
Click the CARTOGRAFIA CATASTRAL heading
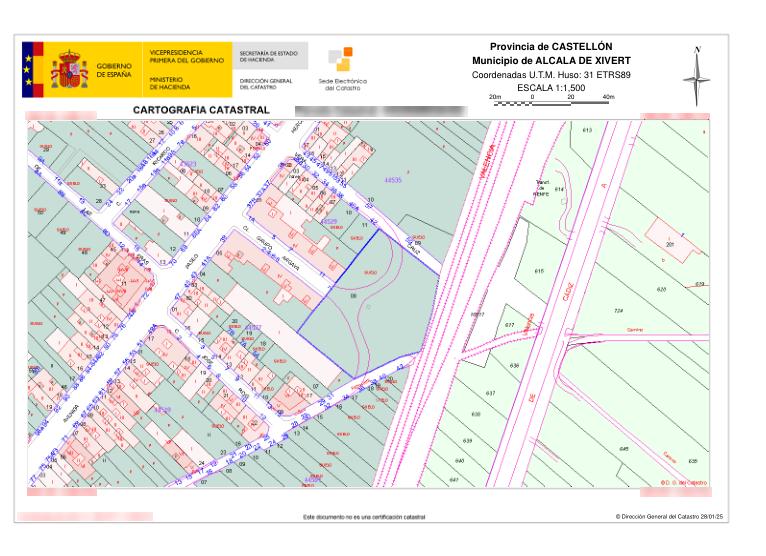click(201, 110)
